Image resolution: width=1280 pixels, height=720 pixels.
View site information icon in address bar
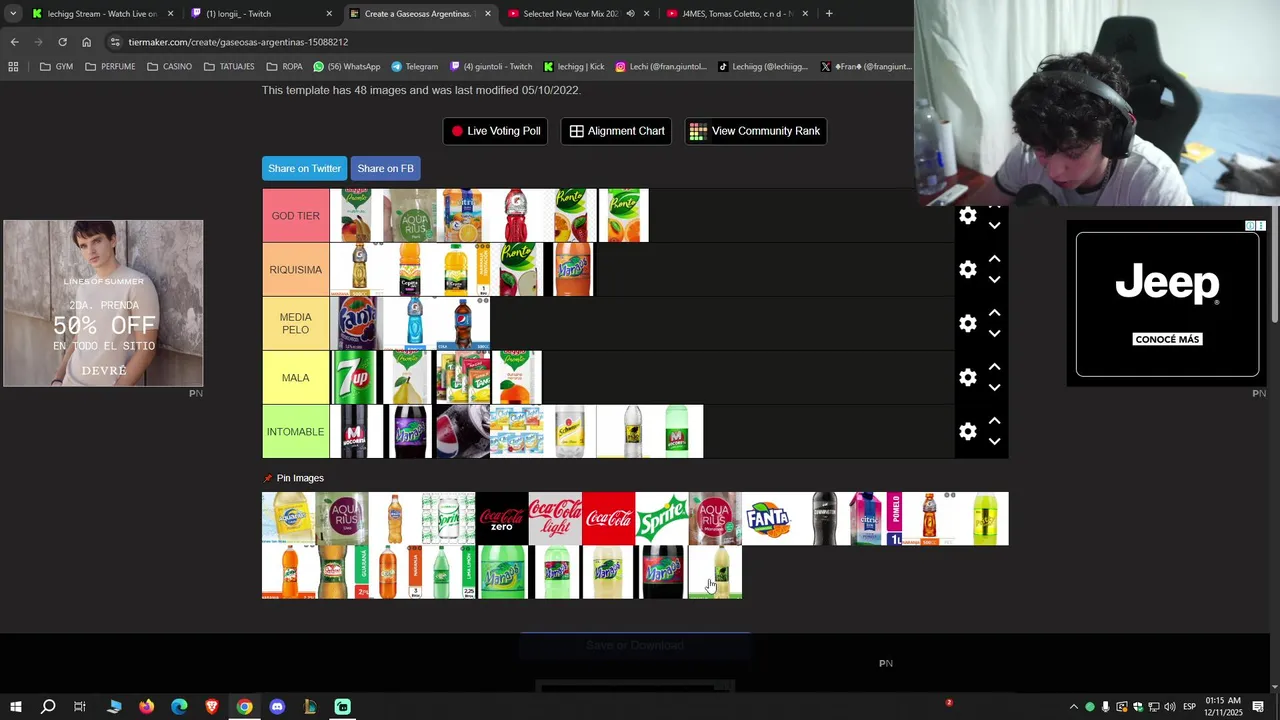(x=115, y=42)
